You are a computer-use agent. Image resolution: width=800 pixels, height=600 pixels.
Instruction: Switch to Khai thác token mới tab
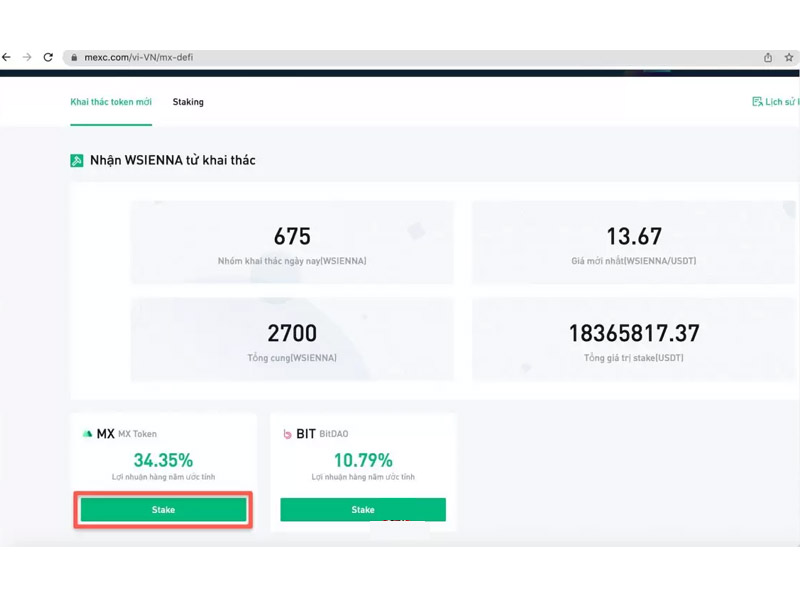(x=111, y=102)
